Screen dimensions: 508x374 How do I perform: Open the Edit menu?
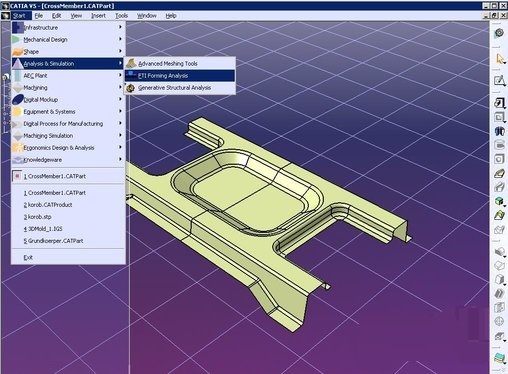point(56,16)
